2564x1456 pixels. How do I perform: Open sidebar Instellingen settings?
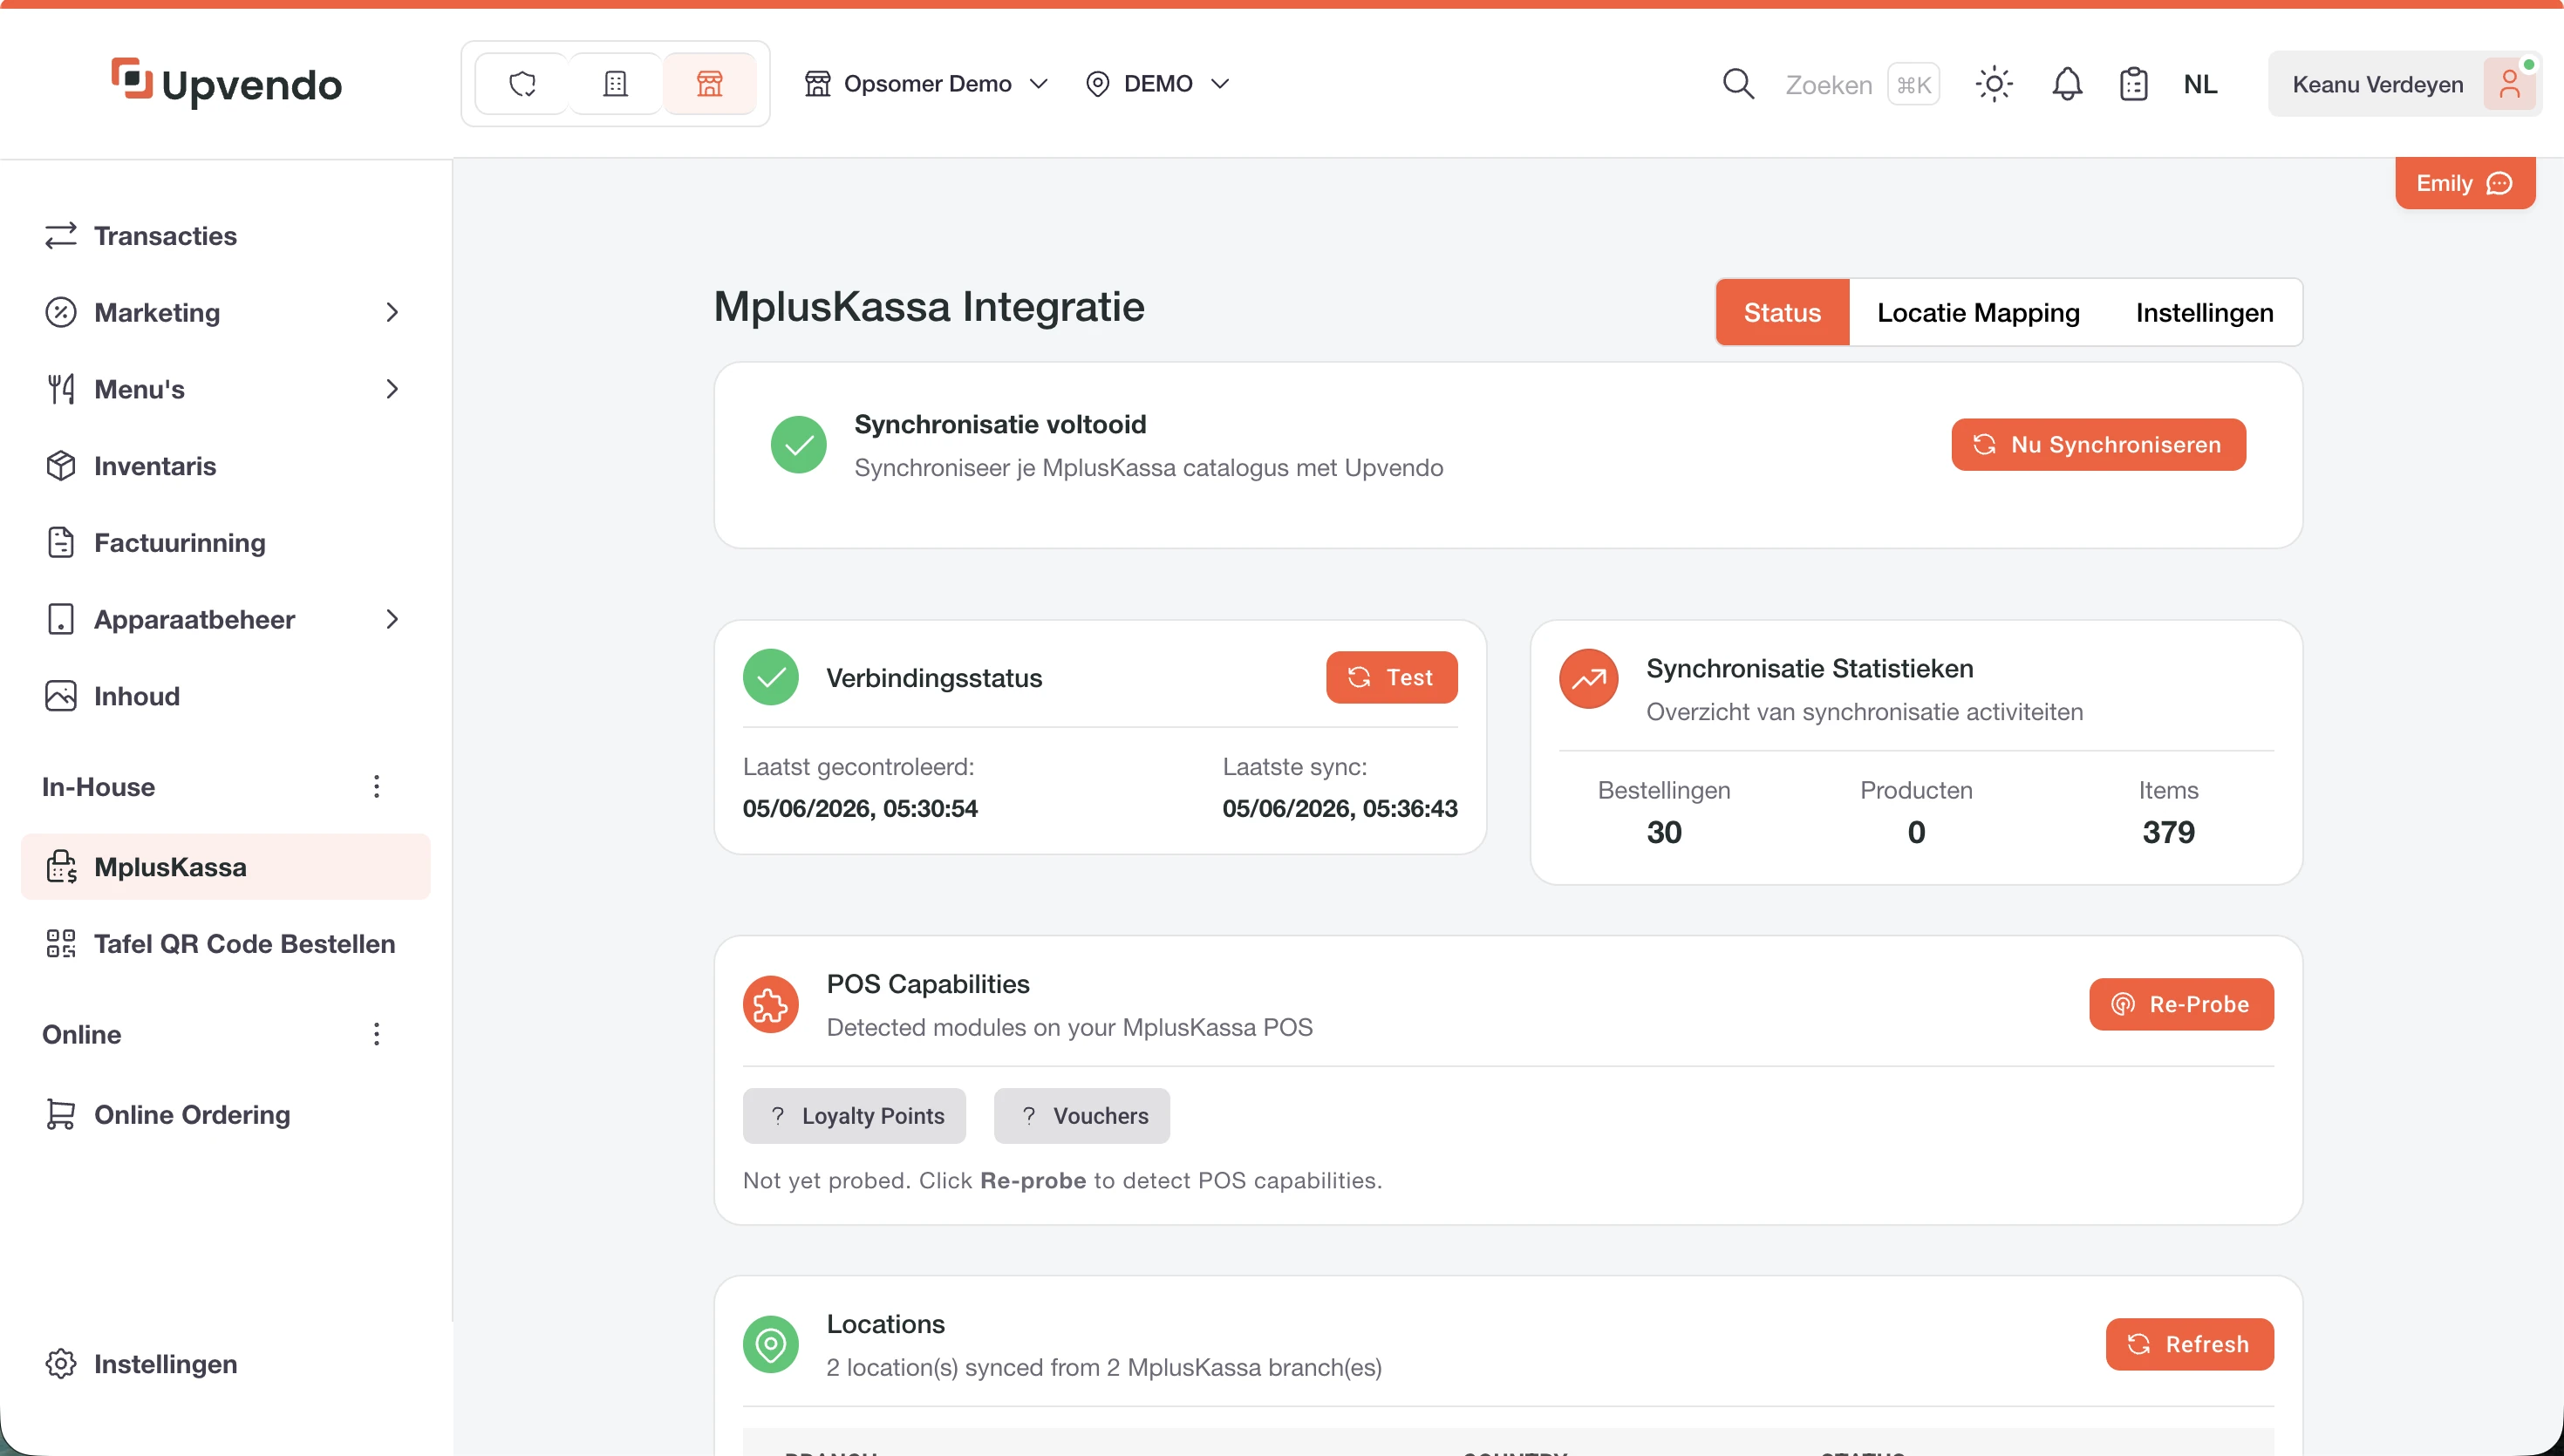point(225,1365)
